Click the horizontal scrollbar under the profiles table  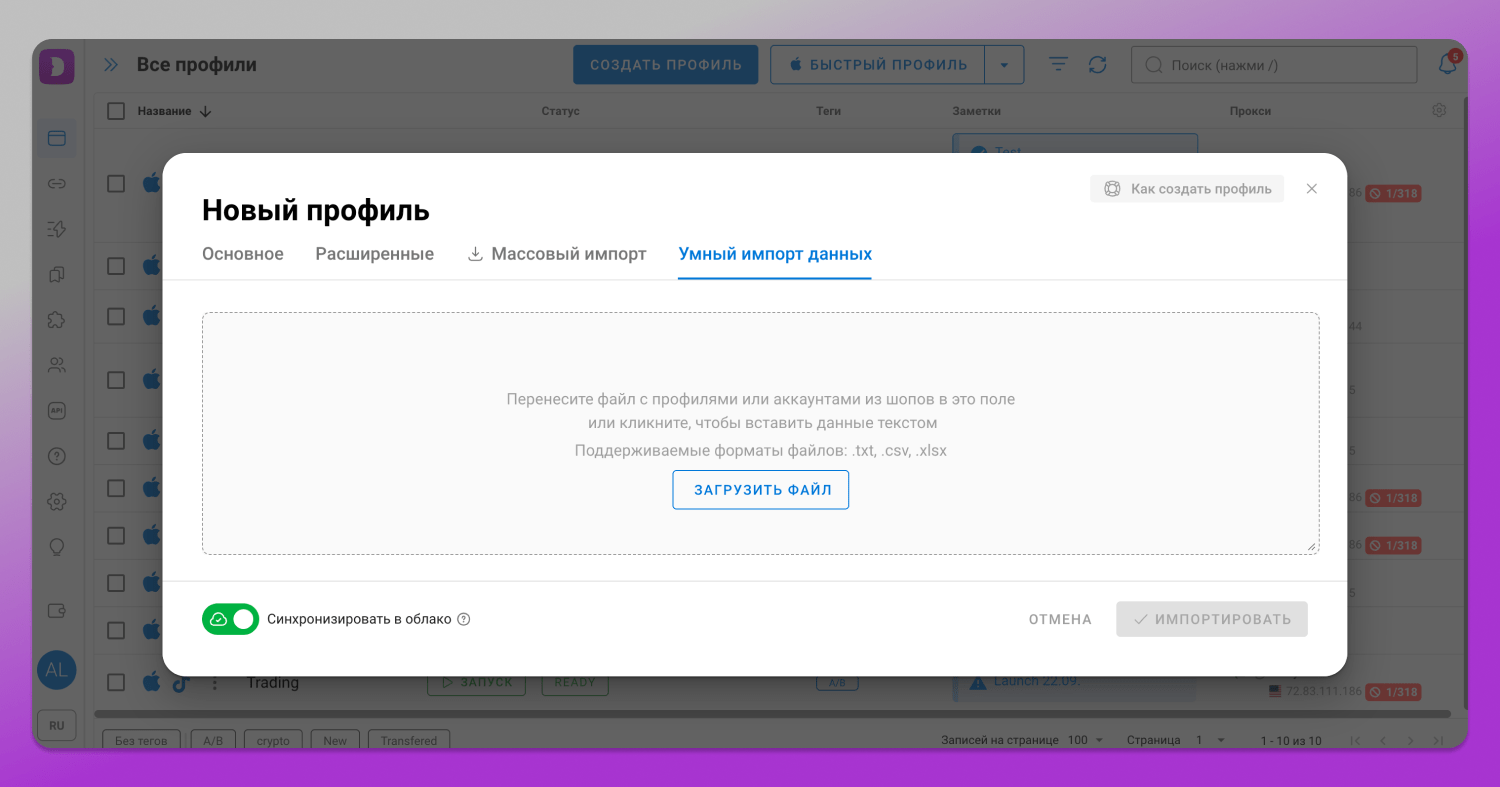click(x=772, y=714)
